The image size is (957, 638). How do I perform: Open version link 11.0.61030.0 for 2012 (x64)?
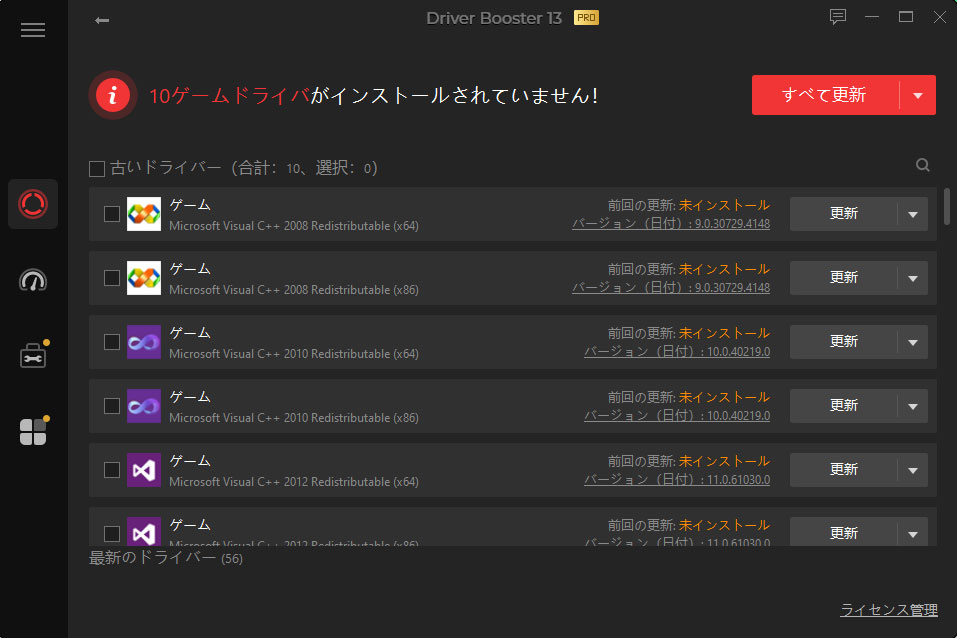pyautogui.click(x=677, y=480)
